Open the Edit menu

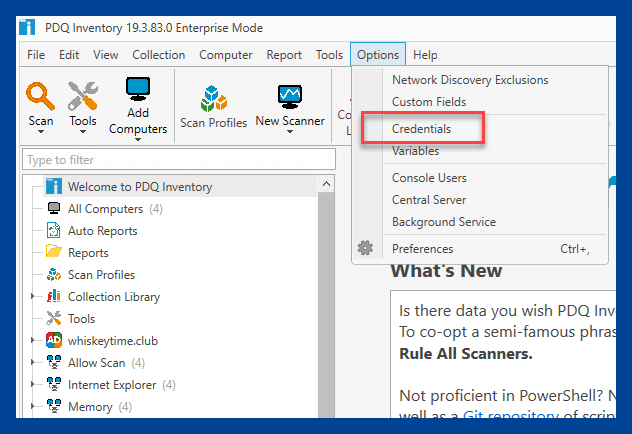click(x=69, y=54)
